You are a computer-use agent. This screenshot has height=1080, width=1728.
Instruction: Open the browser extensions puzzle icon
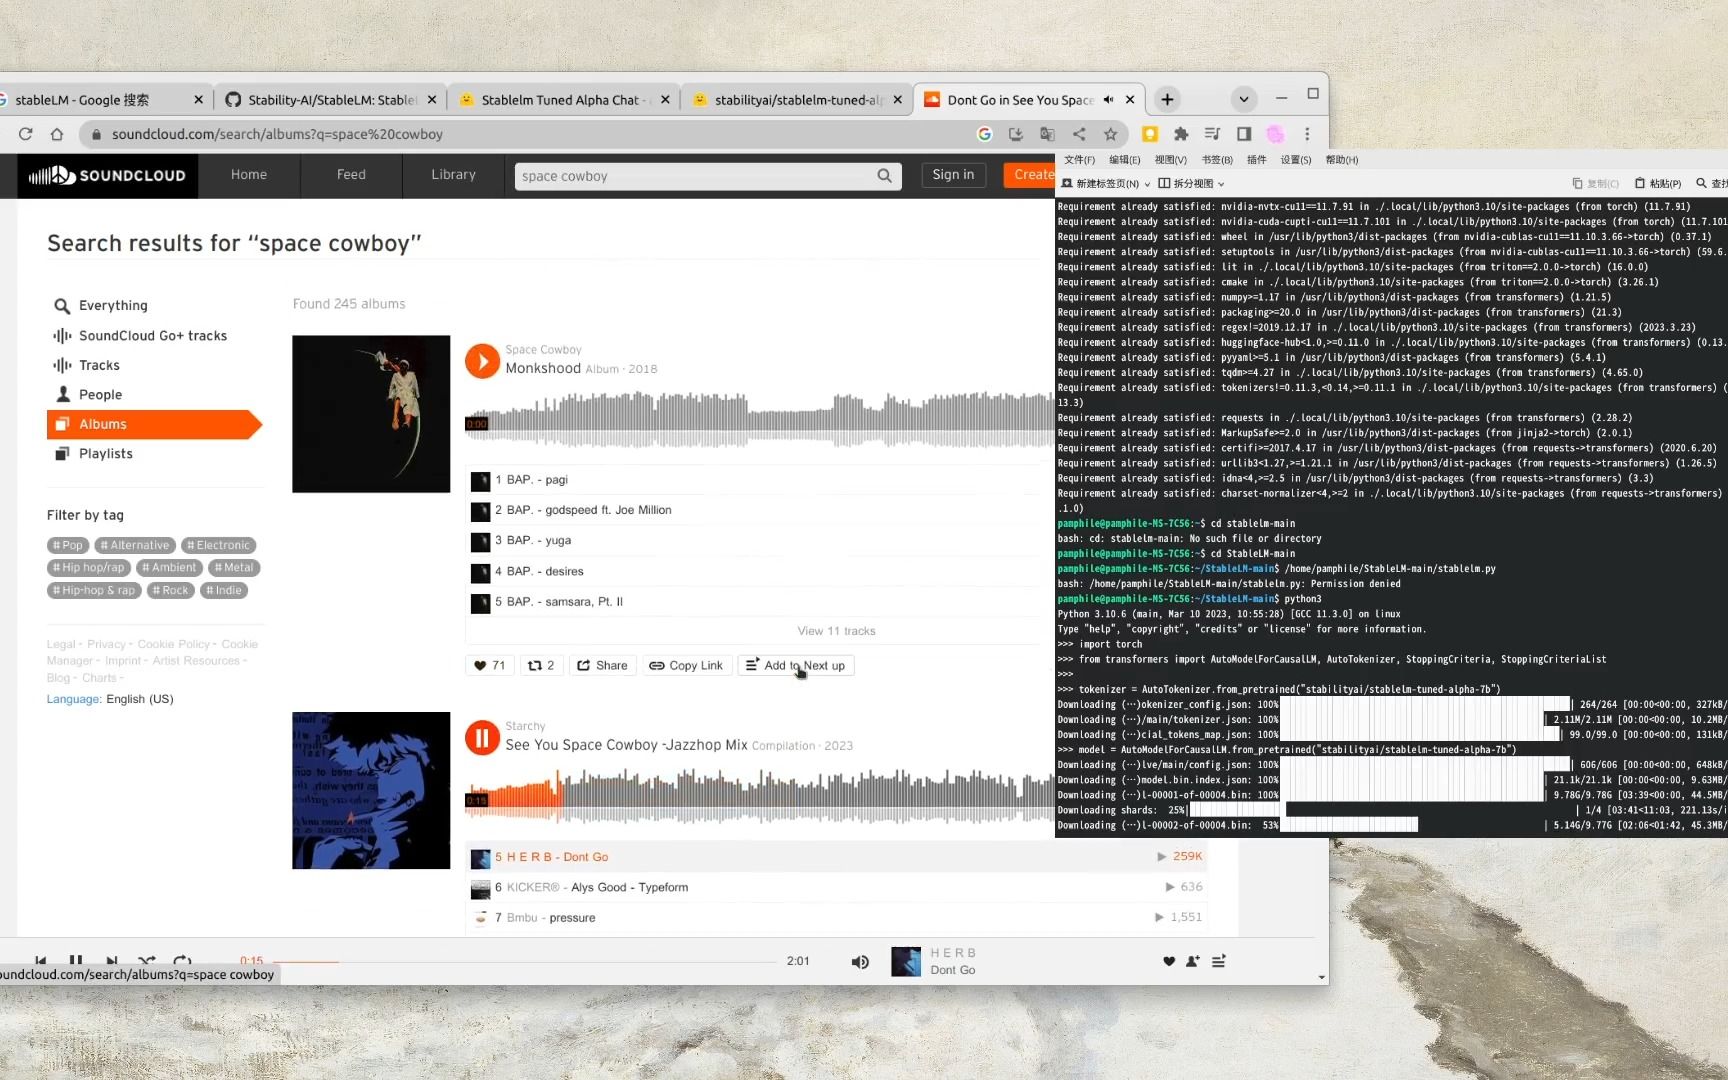[1181, 134]
